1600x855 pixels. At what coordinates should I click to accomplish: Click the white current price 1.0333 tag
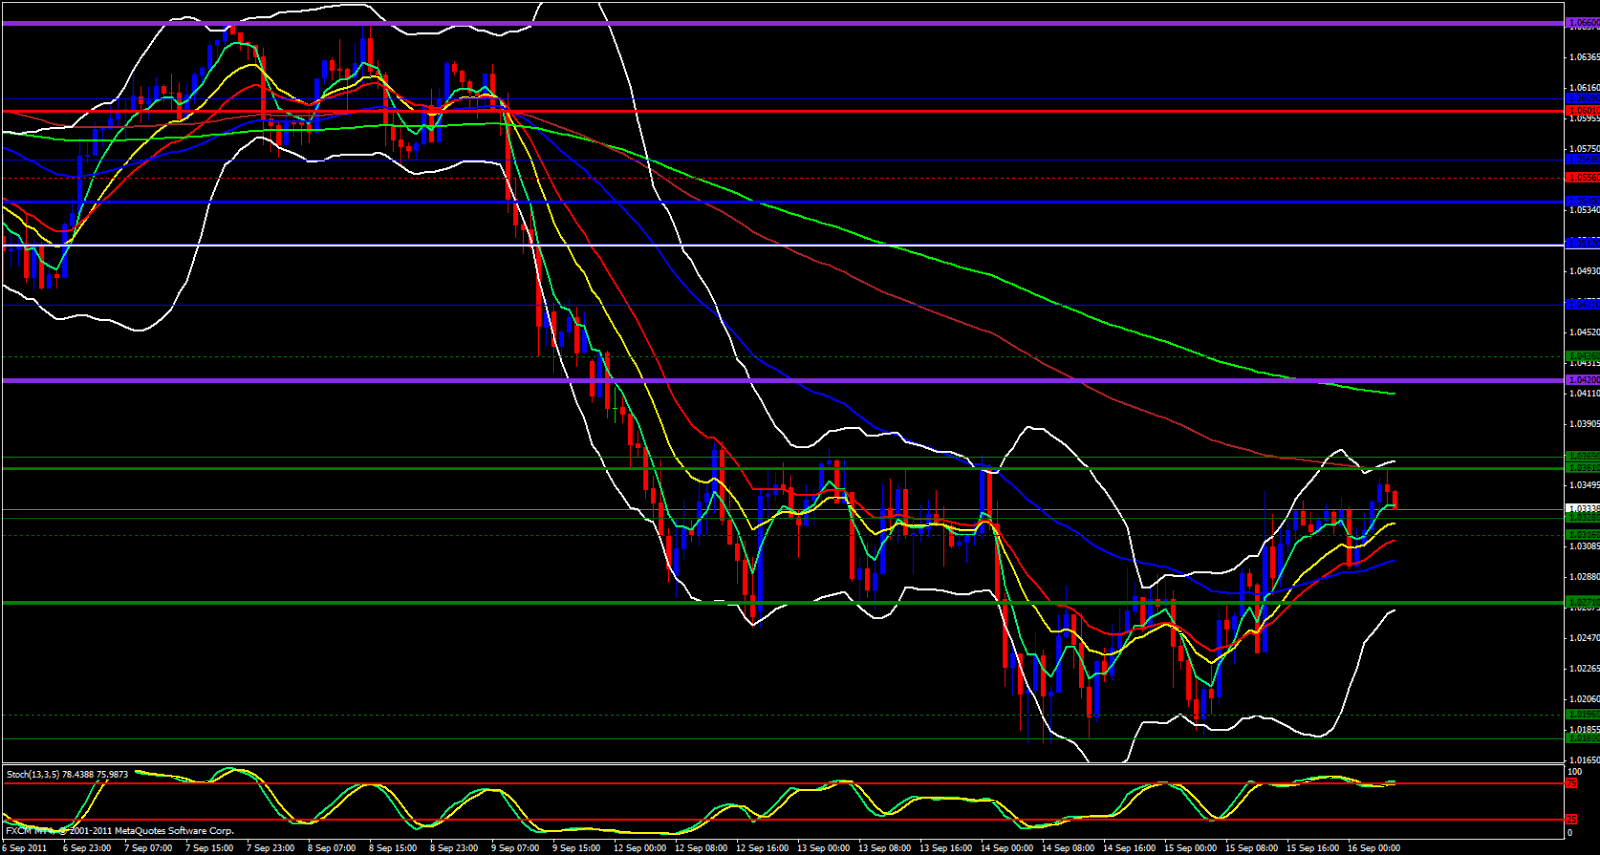[1581, 509]
